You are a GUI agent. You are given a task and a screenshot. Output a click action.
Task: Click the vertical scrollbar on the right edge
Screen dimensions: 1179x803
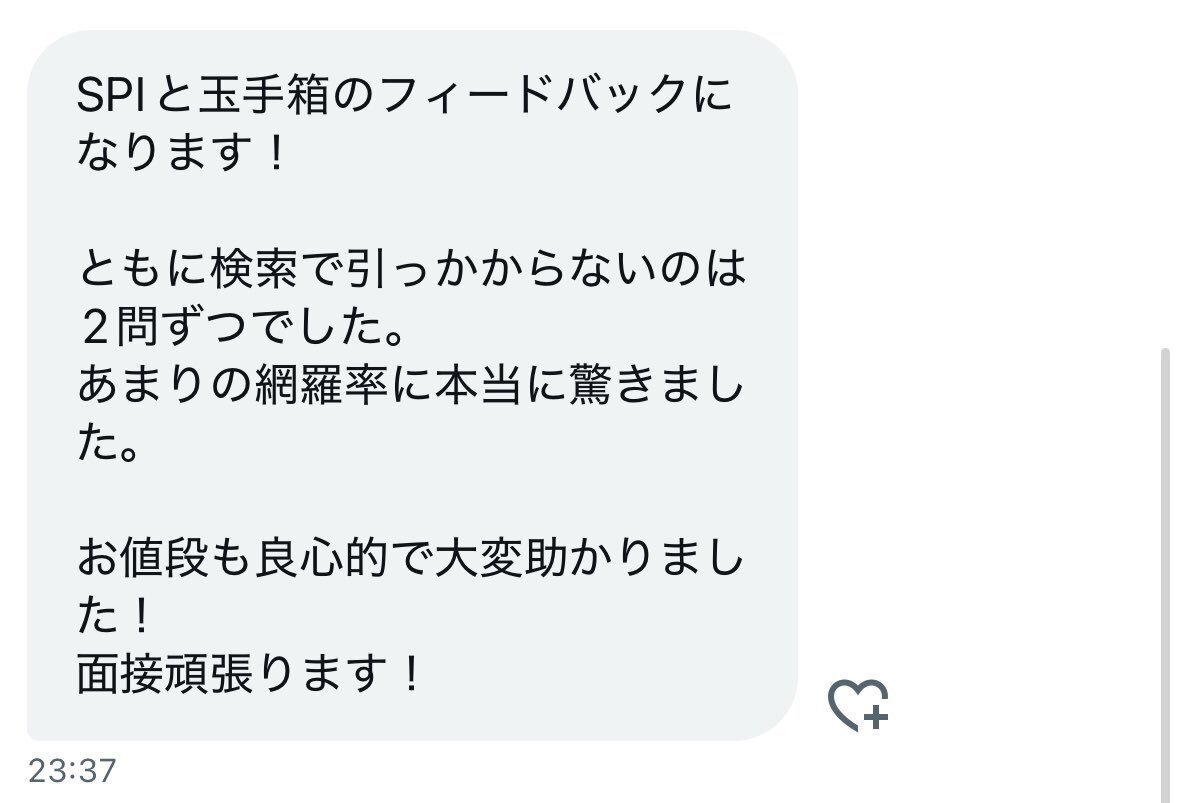pos(1165,574)
